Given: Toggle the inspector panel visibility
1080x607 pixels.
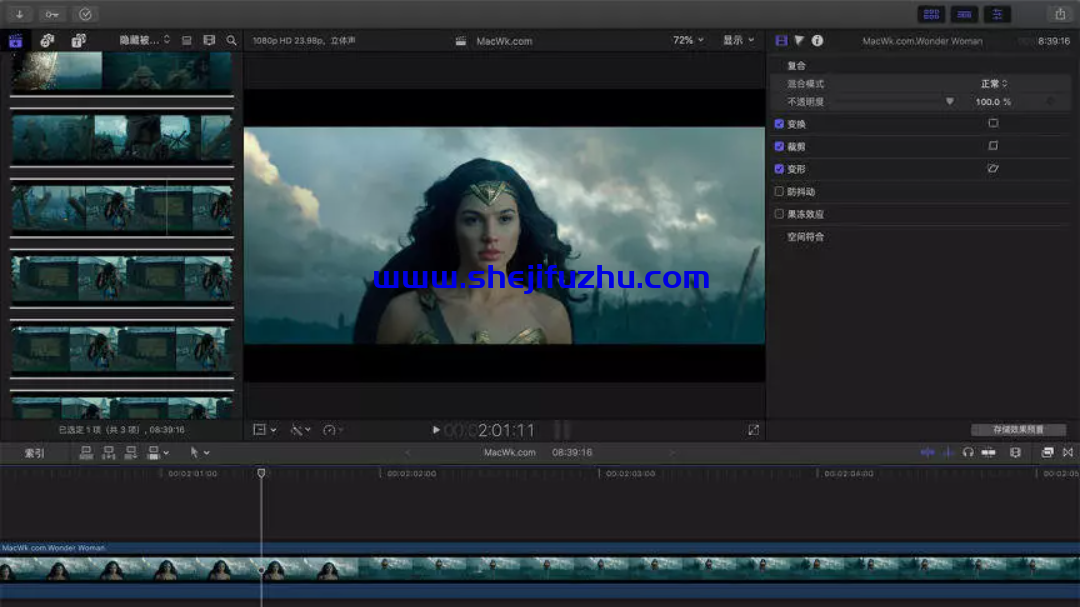Looking at the screenshot, I should (x=997, y=14).
